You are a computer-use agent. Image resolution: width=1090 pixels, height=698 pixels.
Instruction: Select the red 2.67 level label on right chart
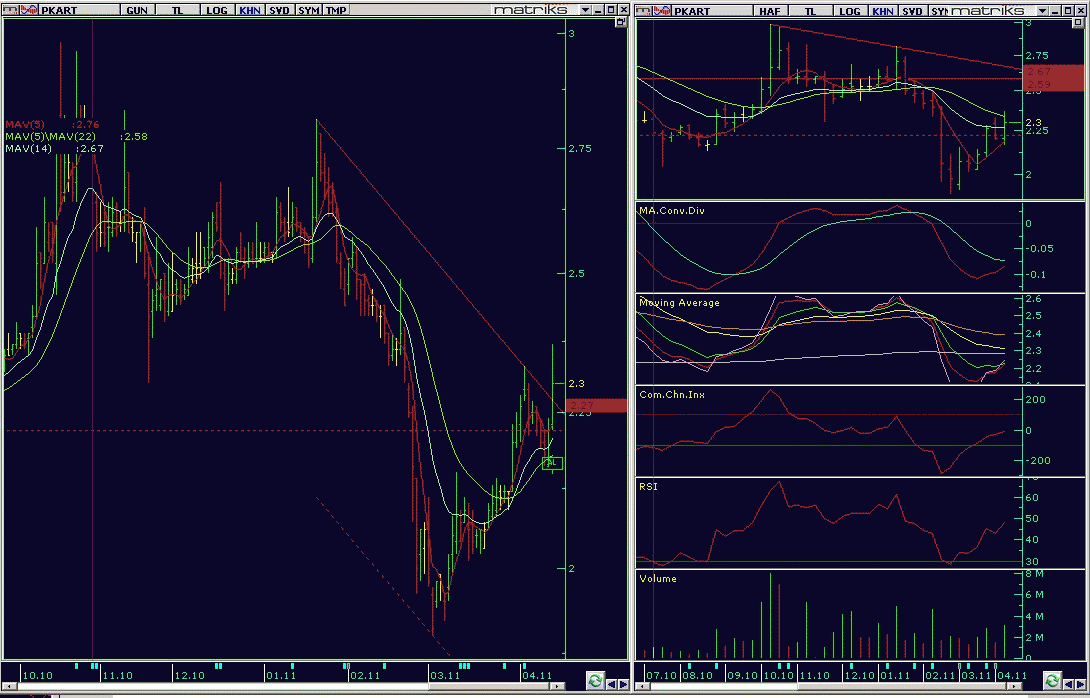tap(1052, 72)
